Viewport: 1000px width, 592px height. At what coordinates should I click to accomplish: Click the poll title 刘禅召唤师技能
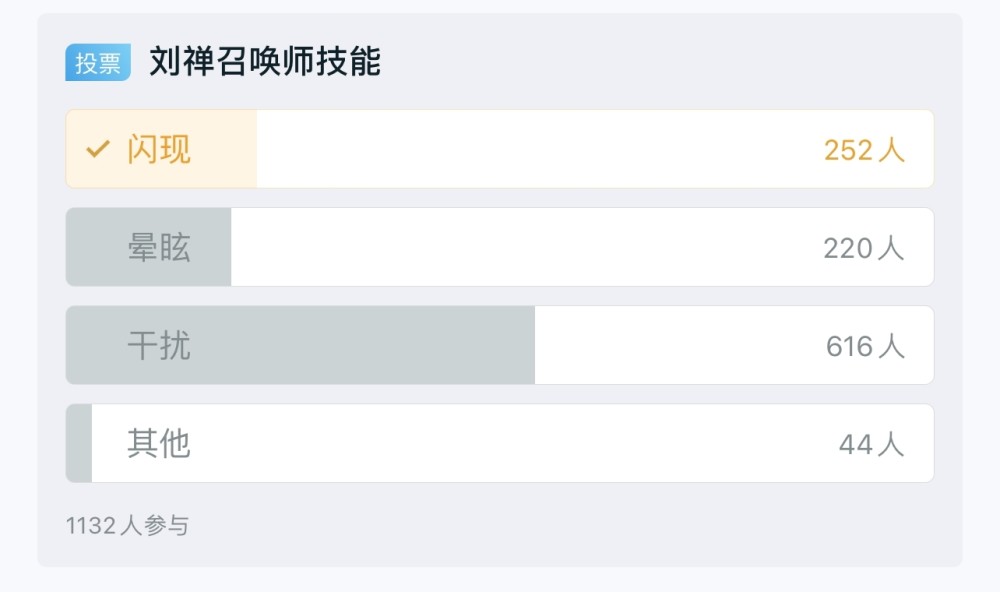265,62
